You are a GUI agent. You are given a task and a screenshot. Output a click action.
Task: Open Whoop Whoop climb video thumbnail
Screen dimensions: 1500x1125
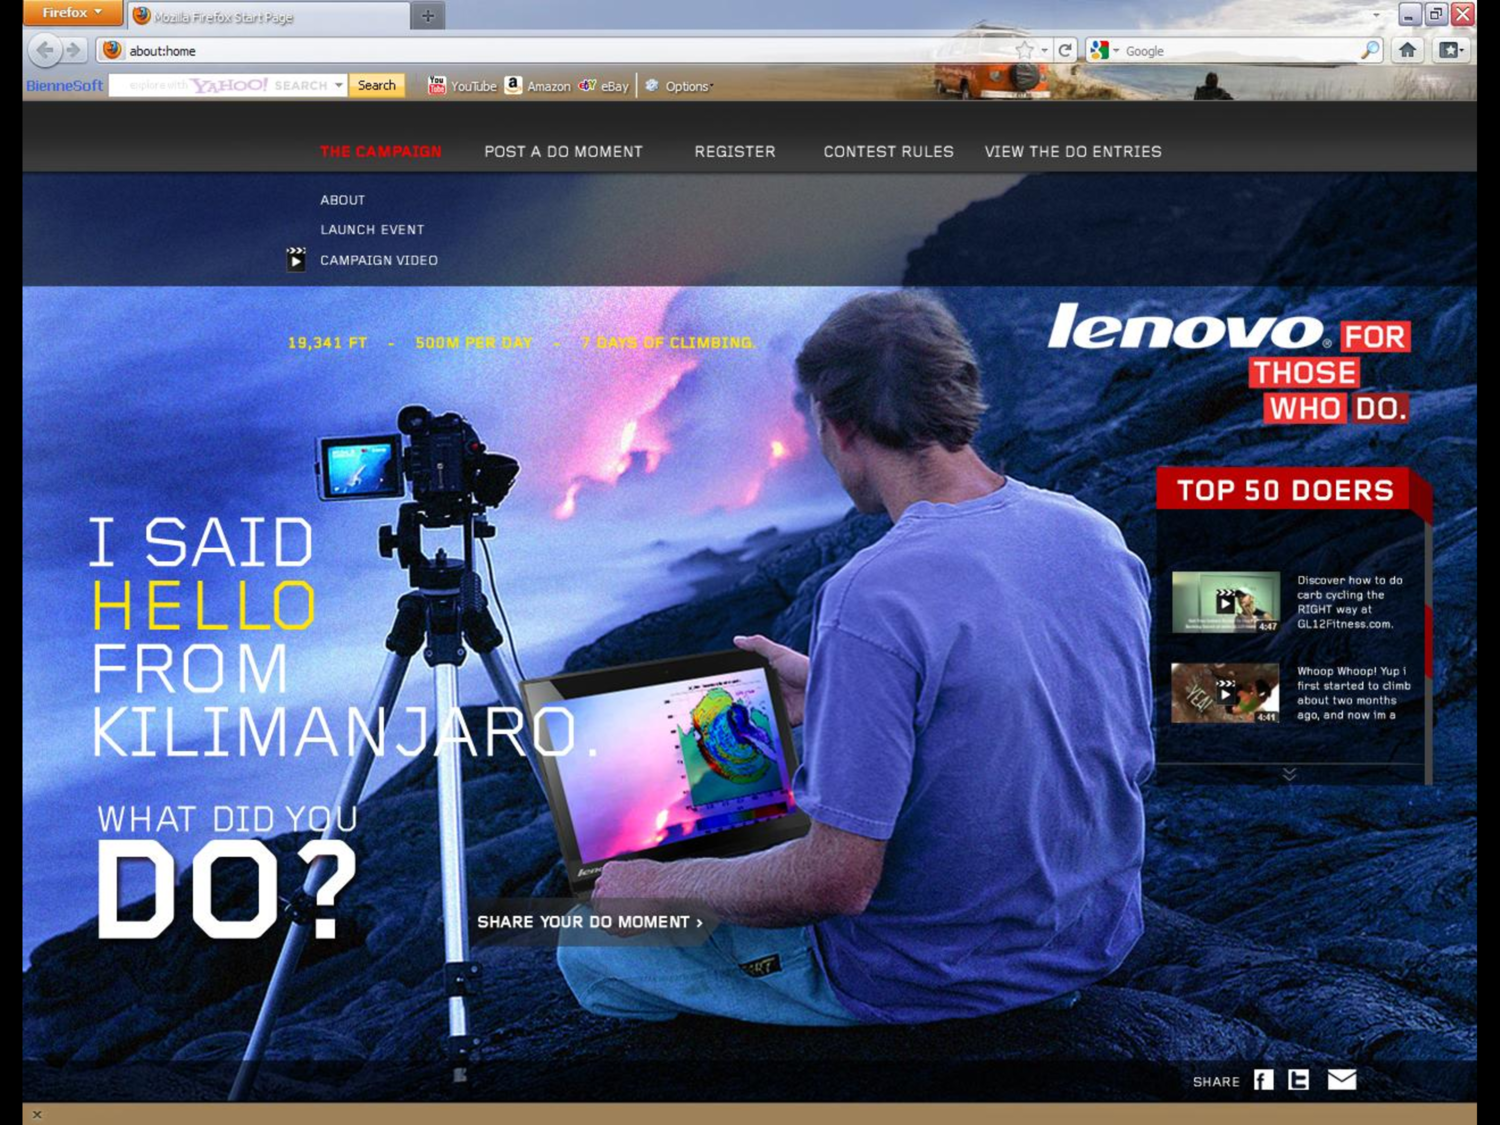(x=1226, y=693)
